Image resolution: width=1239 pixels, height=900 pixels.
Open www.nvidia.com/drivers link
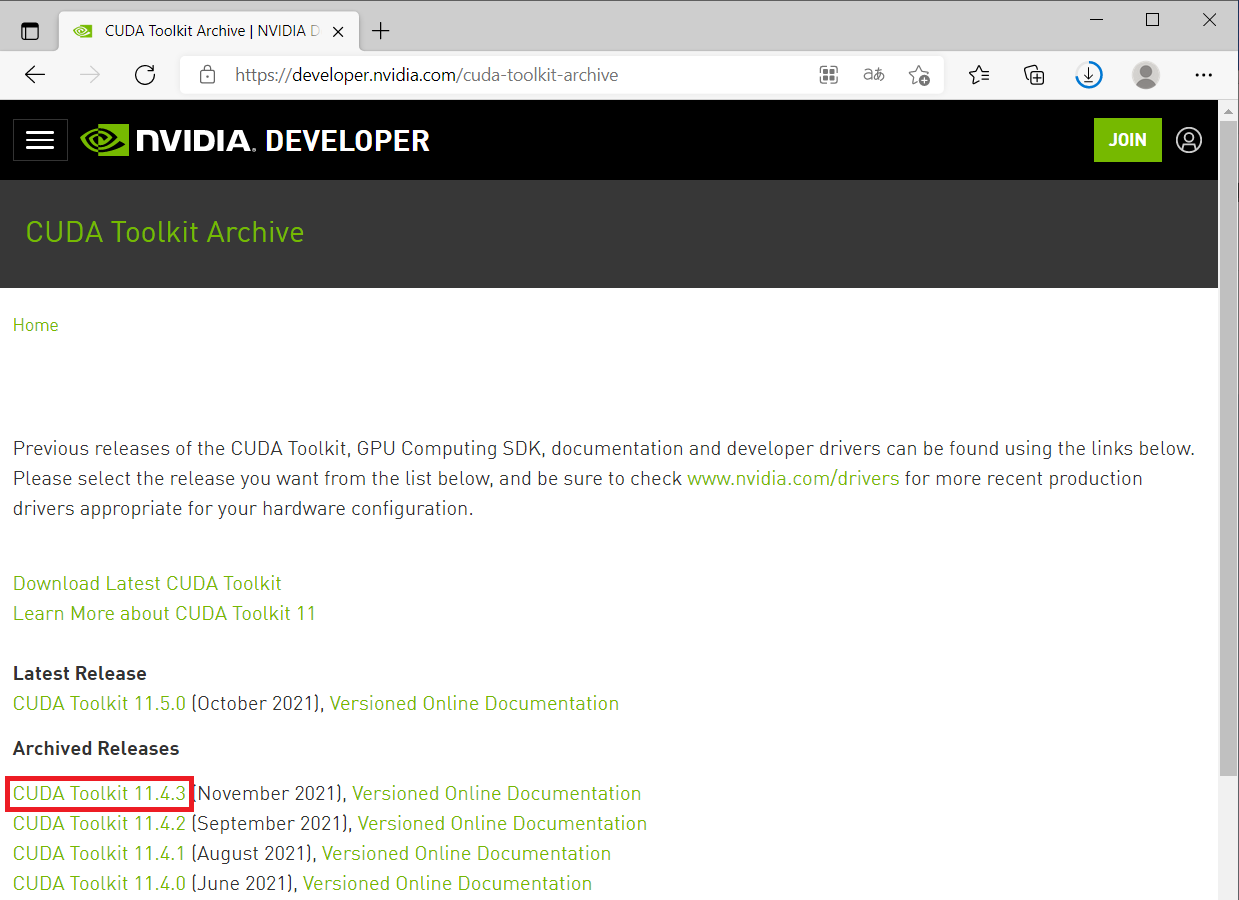tap(793, 479)
